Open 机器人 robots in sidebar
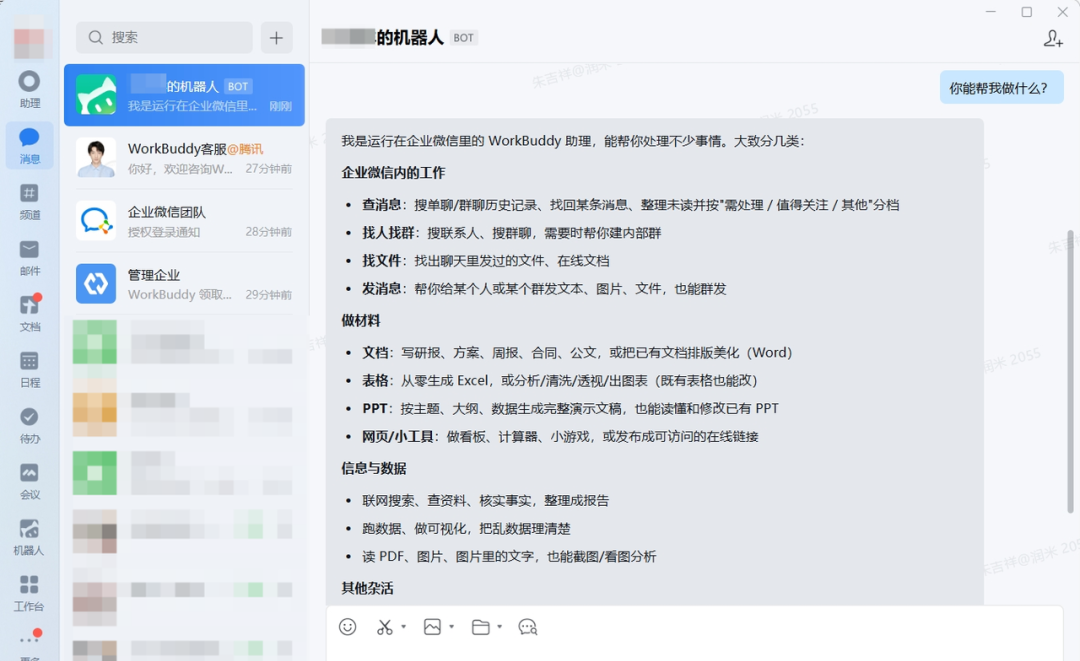Viewport: 1080px width, 661px height. [29, 537]
